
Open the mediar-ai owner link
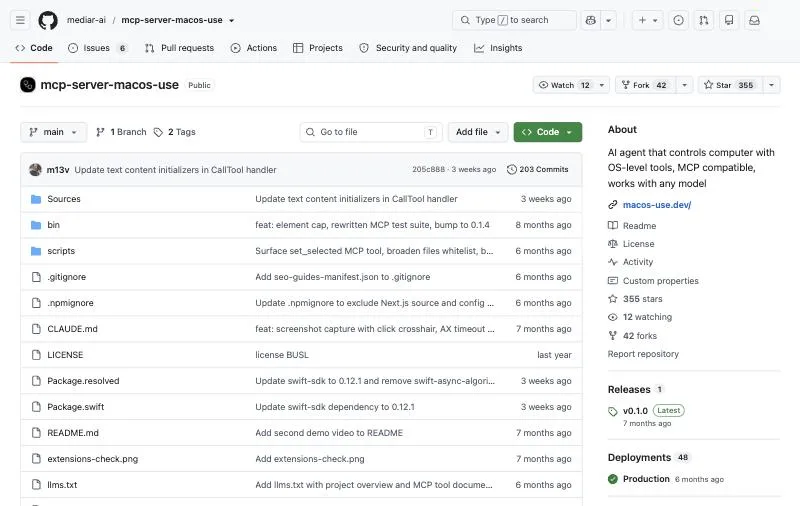tap(86, 20)
